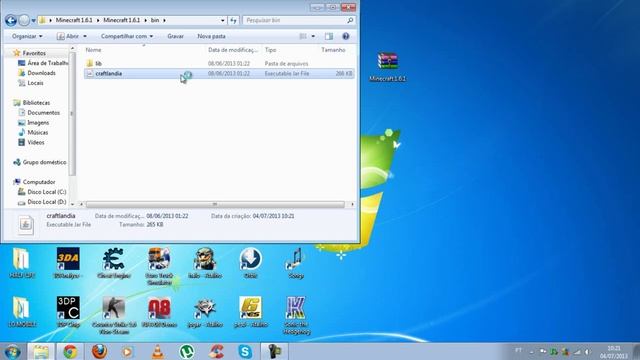Select Disco Local (C:) drive
The height and width of the screenshot is (360, 640).
coord(42,192)
